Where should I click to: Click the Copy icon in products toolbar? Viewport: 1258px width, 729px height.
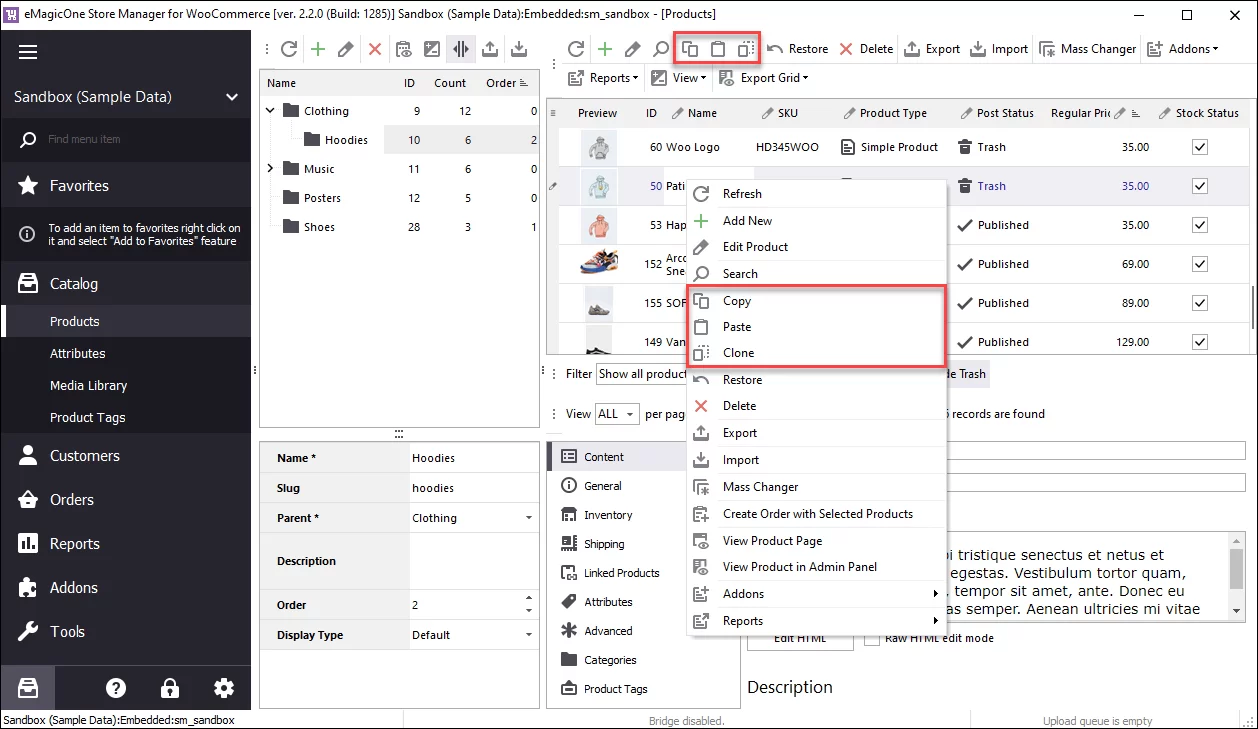[x=690, y=49]
